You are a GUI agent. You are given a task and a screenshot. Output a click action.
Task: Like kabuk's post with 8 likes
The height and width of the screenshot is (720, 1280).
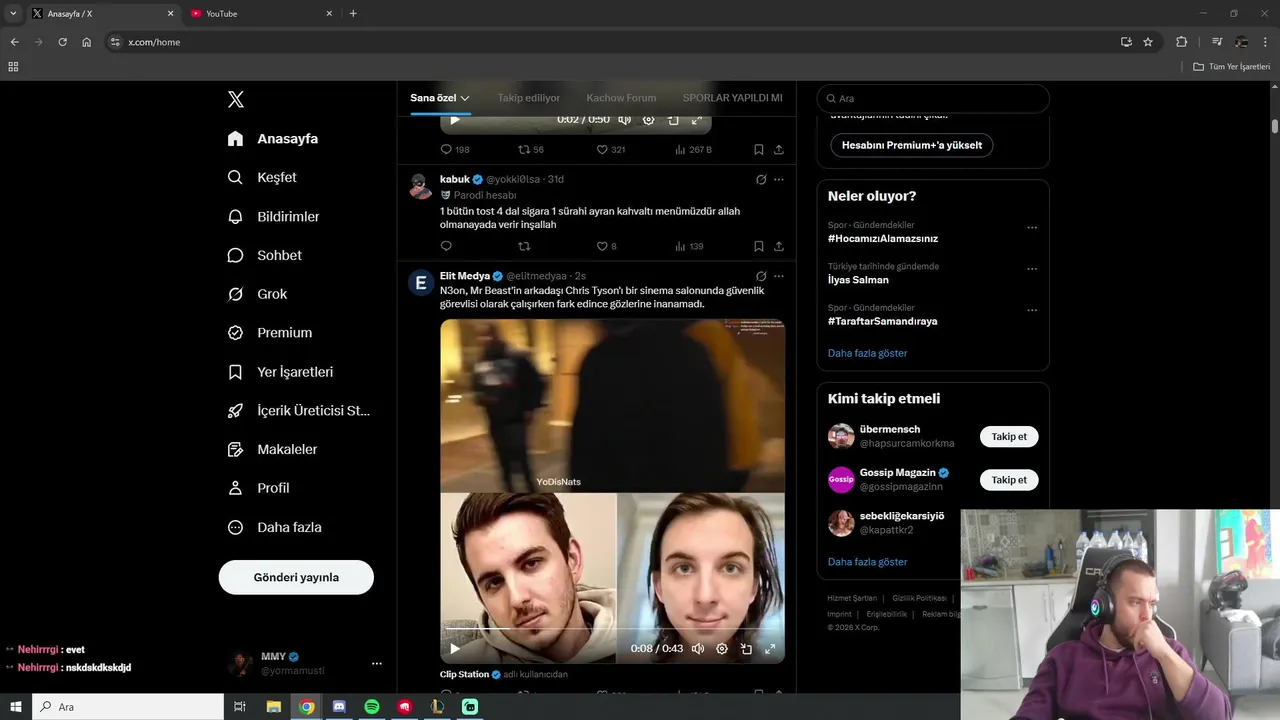click(606, 246)
